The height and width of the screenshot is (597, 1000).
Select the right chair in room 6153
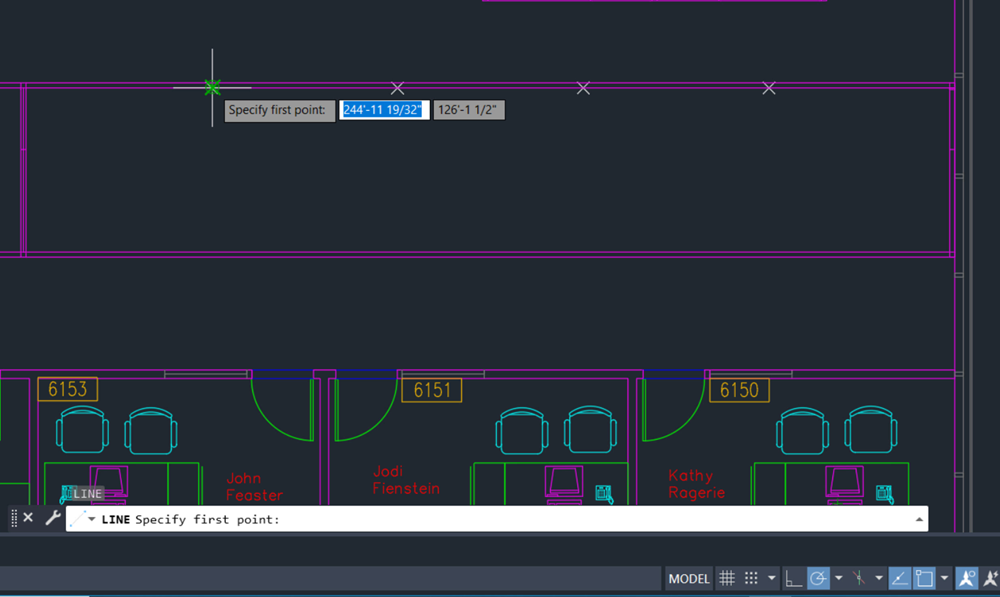151,431
